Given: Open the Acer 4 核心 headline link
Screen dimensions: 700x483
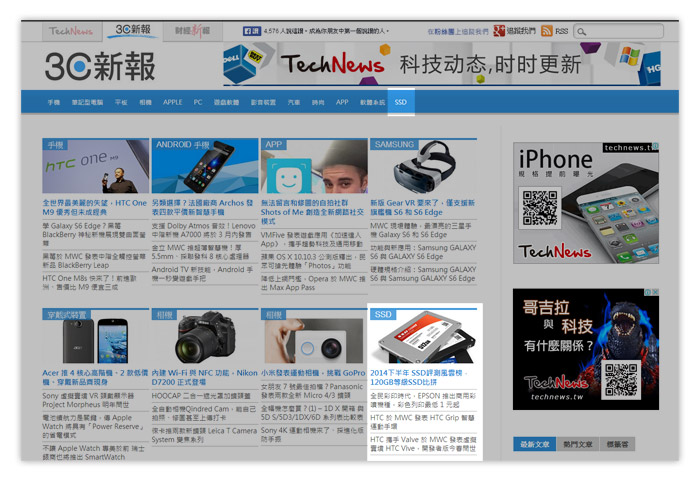Looking at the screenshot, I should (95, 378).
